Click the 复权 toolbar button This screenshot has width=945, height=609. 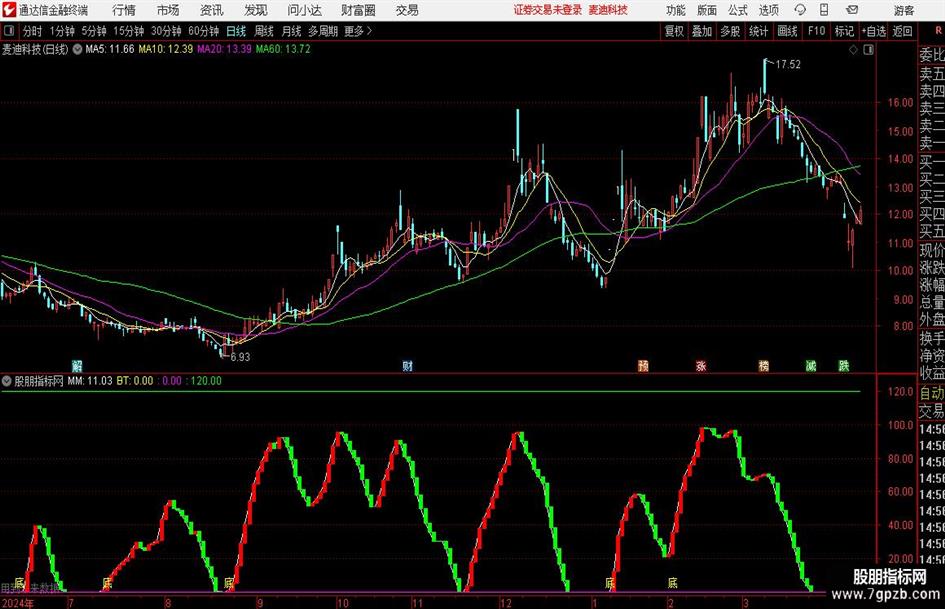(x=674, y=31)
